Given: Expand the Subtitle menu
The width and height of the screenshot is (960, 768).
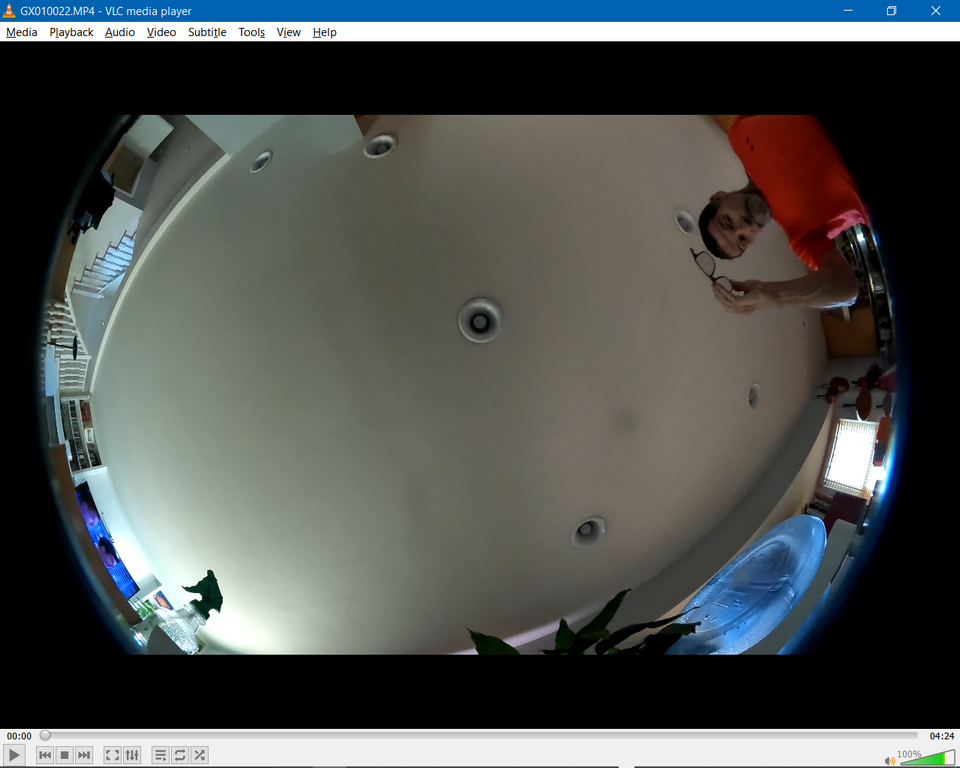Looking at the screenshot, I should point(207,32).
